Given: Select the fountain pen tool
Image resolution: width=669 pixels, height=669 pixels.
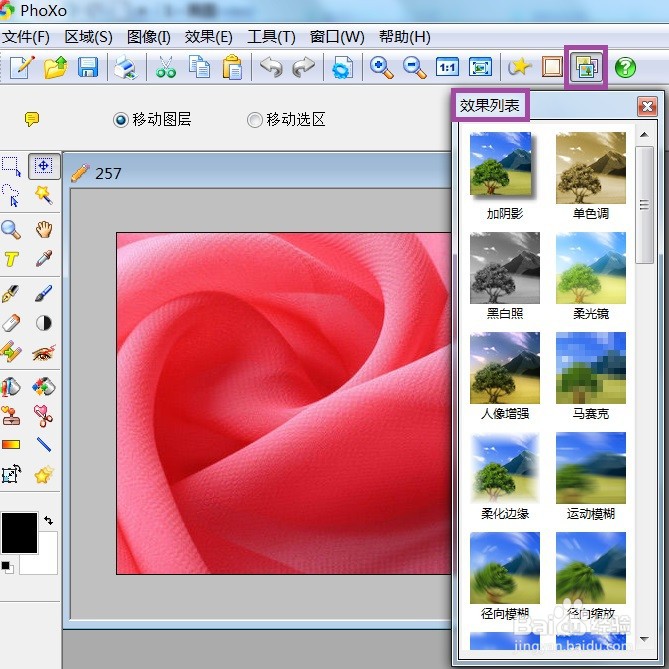Looking at the screenshot, I should [10, 294].
